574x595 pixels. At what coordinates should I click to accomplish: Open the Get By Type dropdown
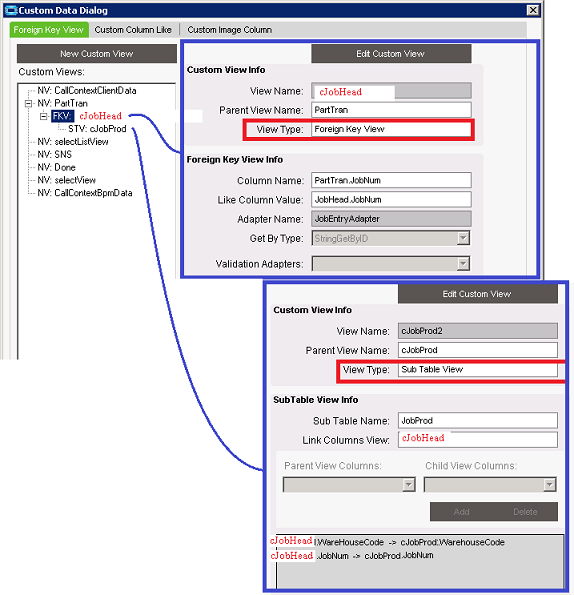click(463, 238)
